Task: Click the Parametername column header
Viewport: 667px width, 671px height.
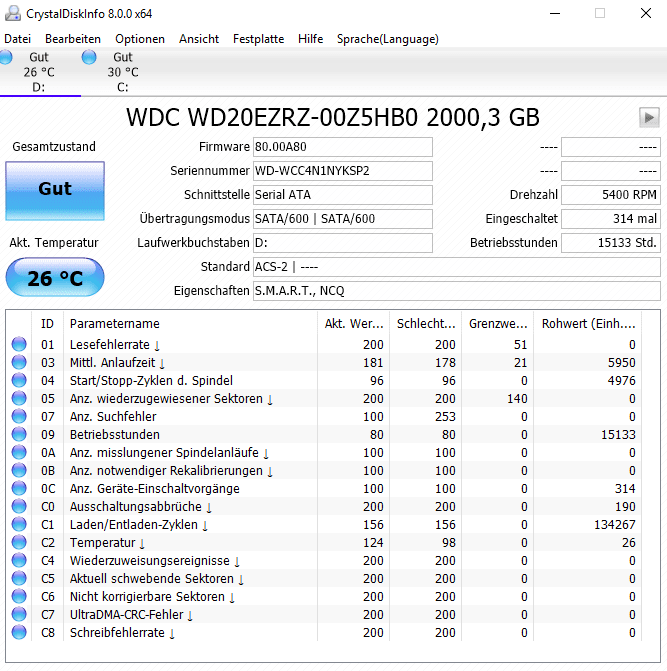Action: click(x=190, y=324)
